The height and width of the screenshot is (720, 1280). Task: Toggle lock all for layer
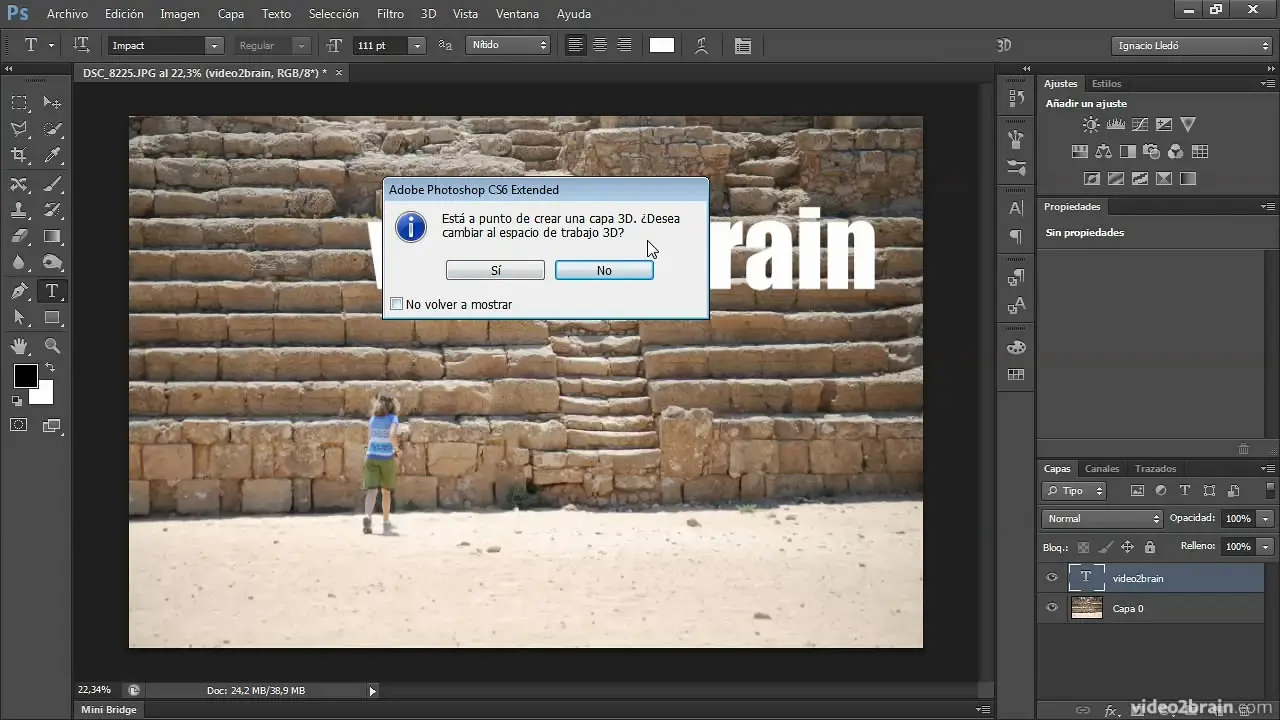pyautogui.click(x=1150, y=547)
